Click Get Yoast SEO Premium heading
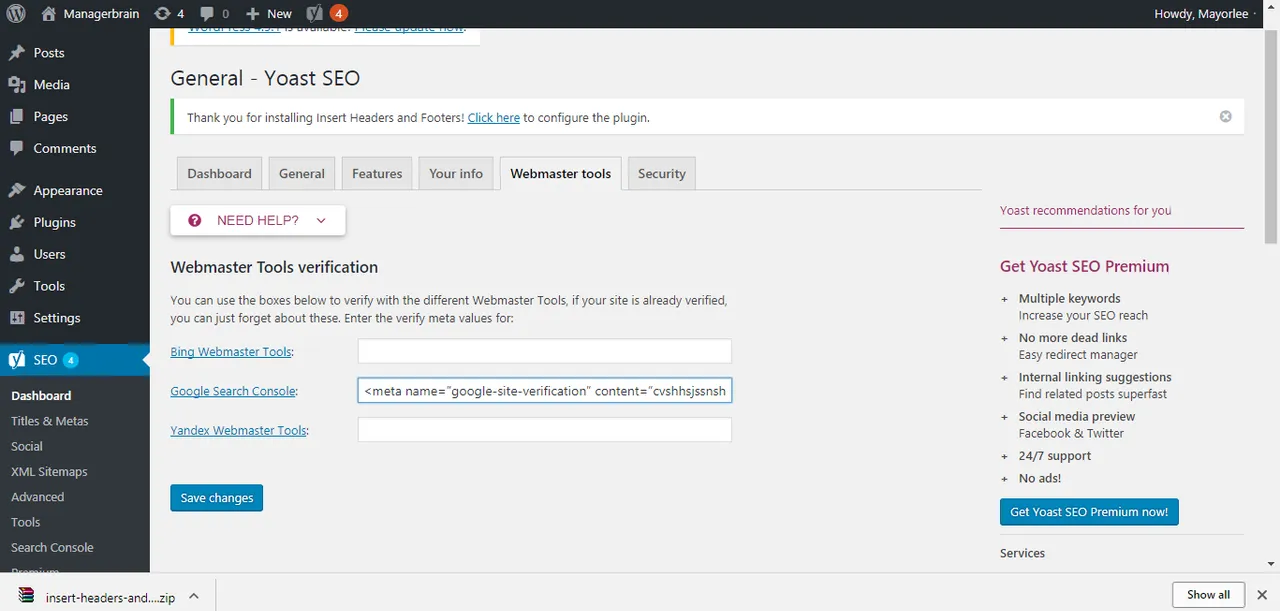The height and width of the screenshot is (611, 1280). coord(1084,266)
